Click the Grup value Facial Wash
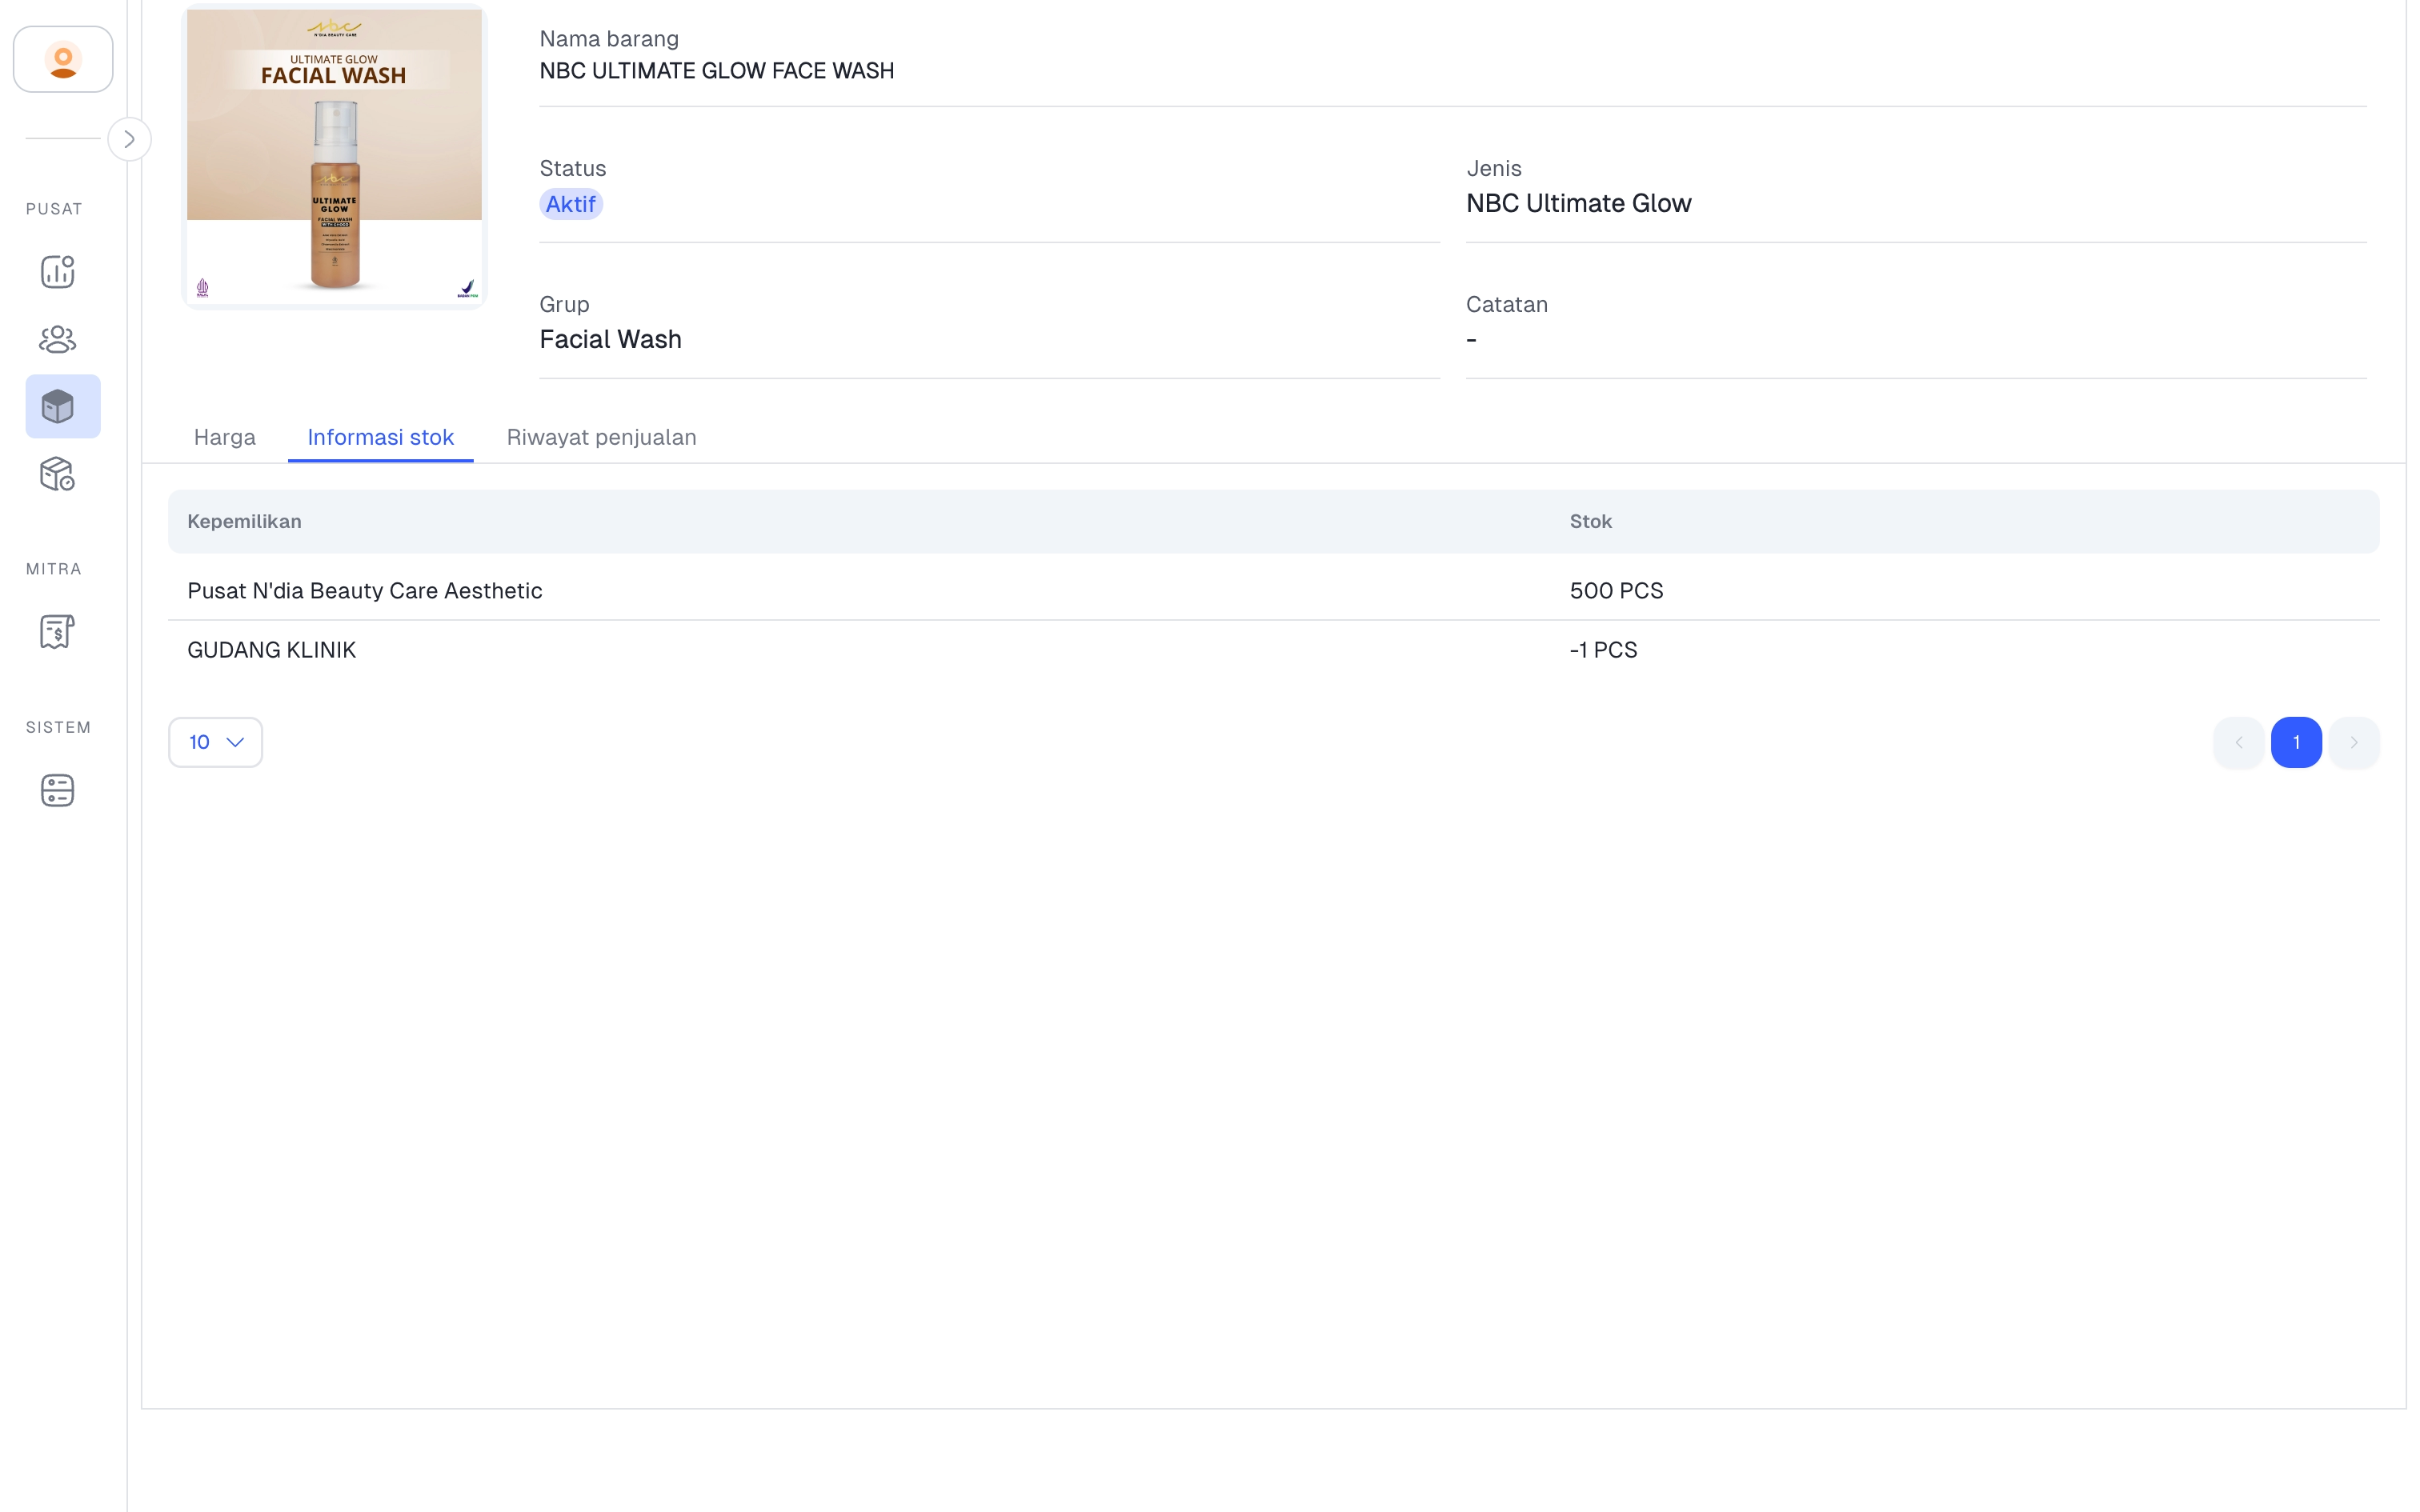2420x1512 pixels. (x=611, y=339)
